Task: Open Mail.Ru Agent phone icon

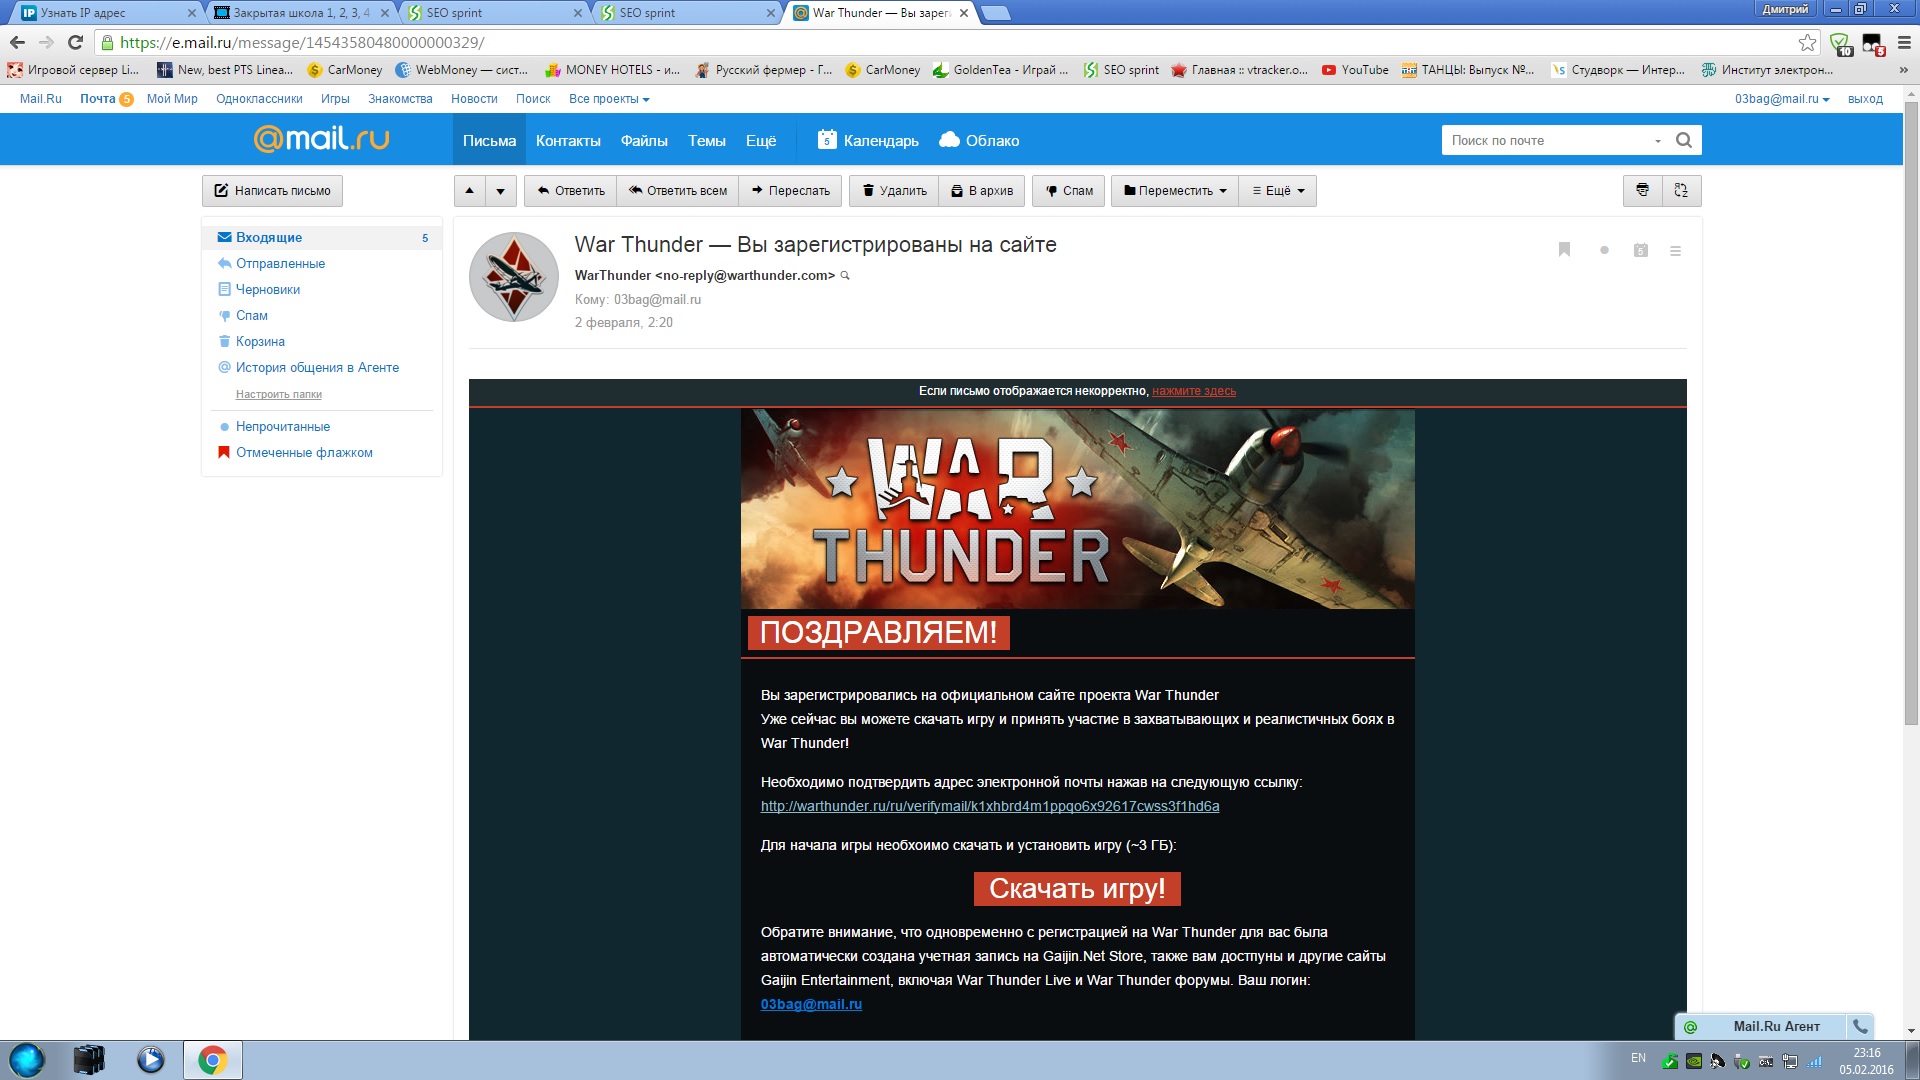Action: (x=1859, y=1026)
